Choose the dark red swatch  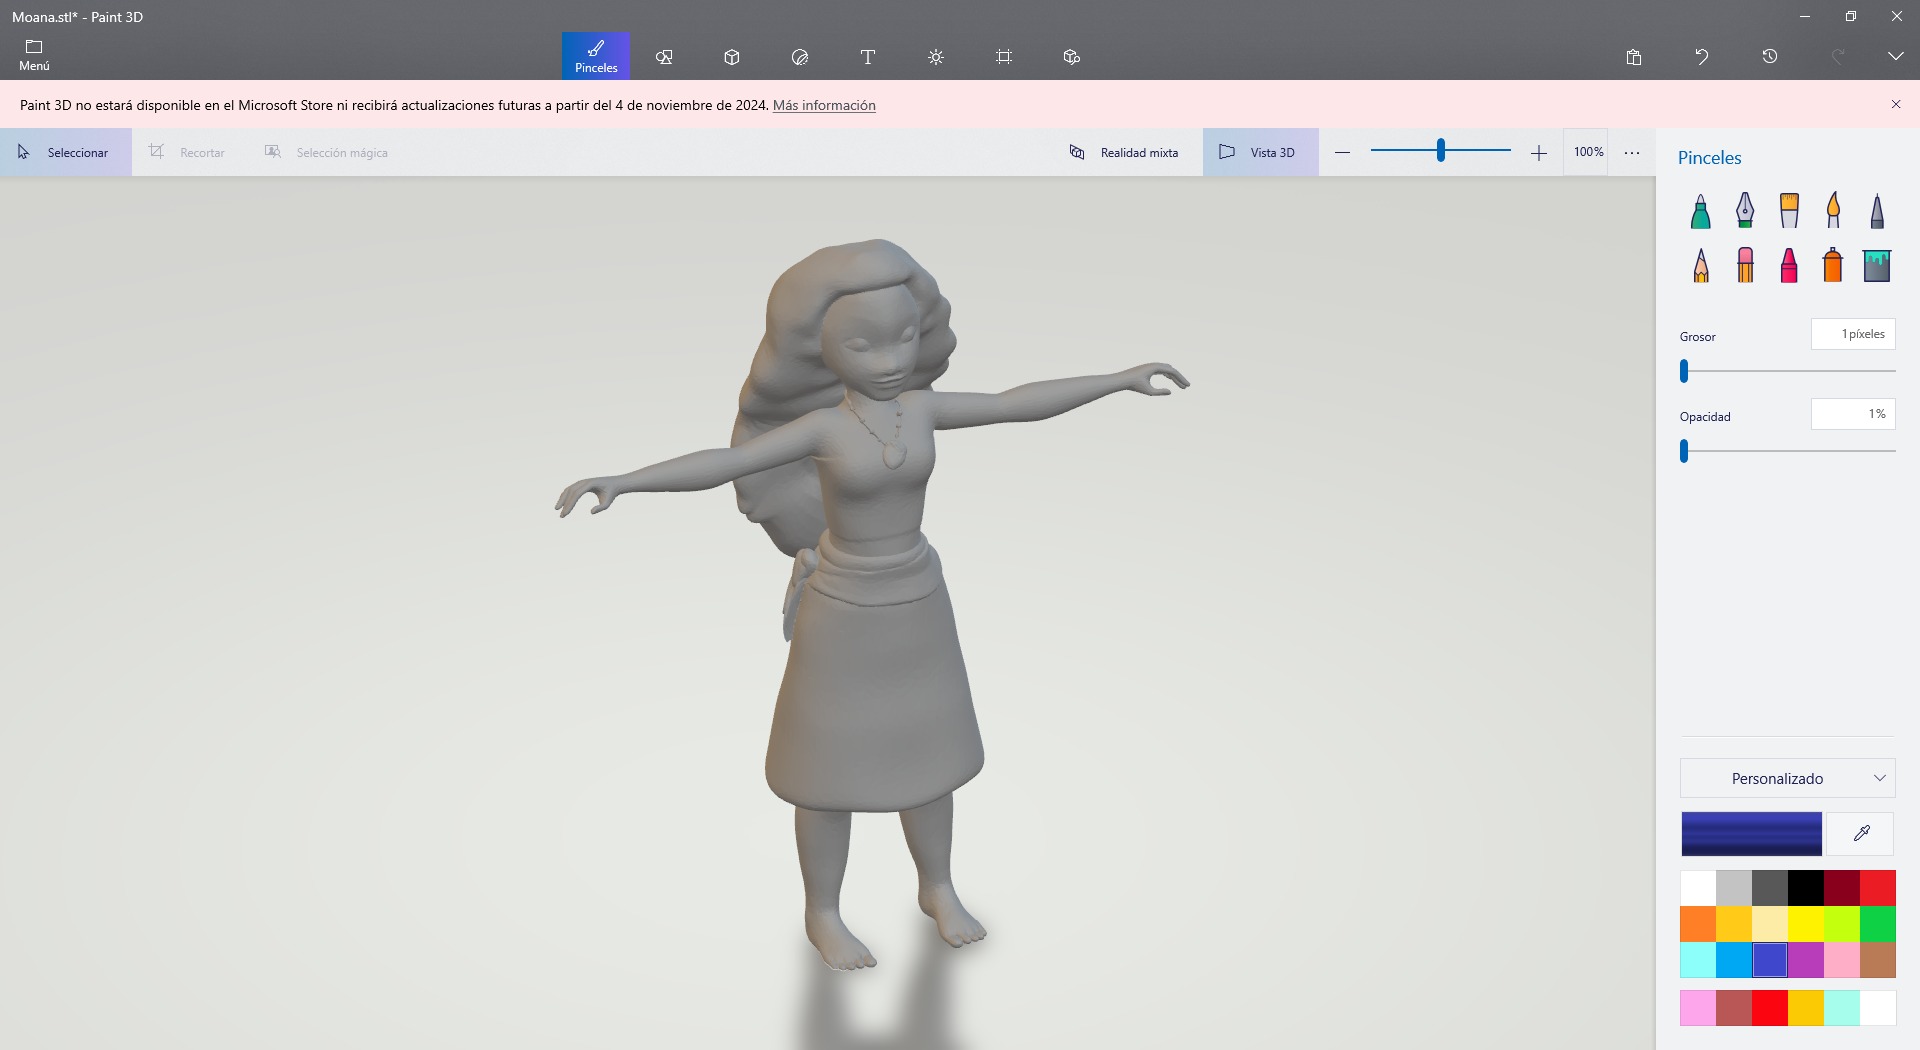[1842, 888]
